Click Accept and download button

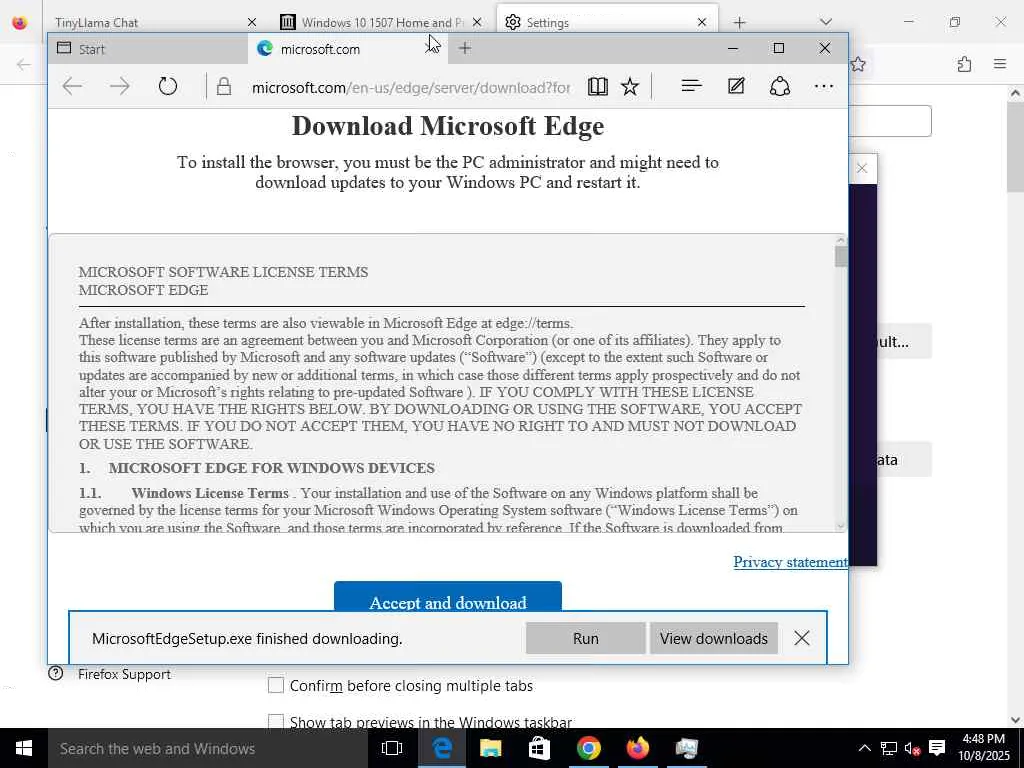(447, 597)
